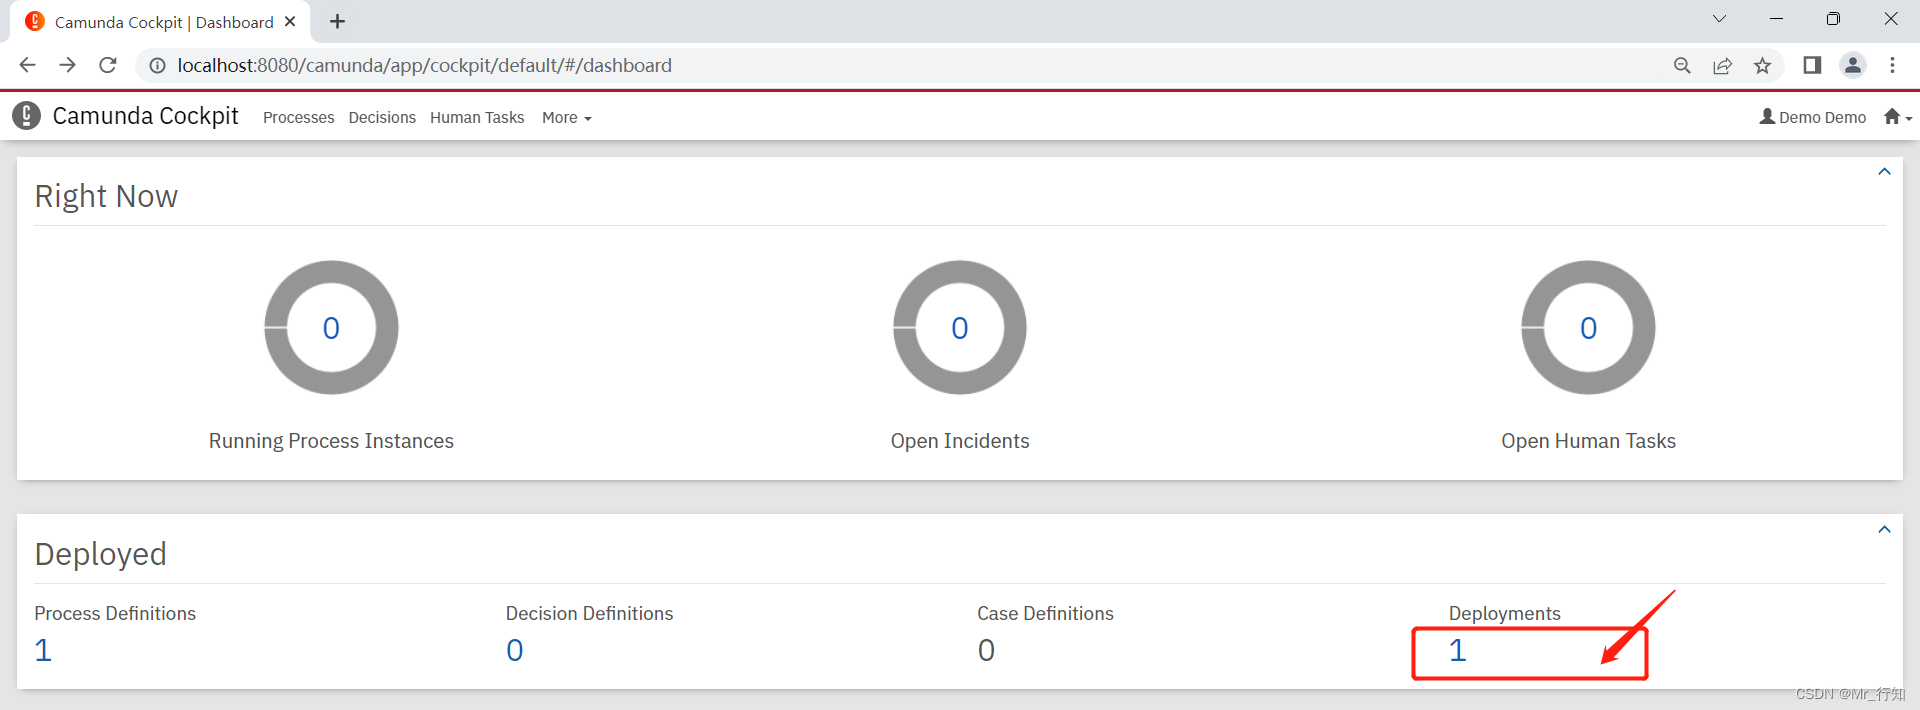Image resolution: width=1920 pixels, height=710 pixels.
Task: Open the Processes menu item
Action: [298, 118]
